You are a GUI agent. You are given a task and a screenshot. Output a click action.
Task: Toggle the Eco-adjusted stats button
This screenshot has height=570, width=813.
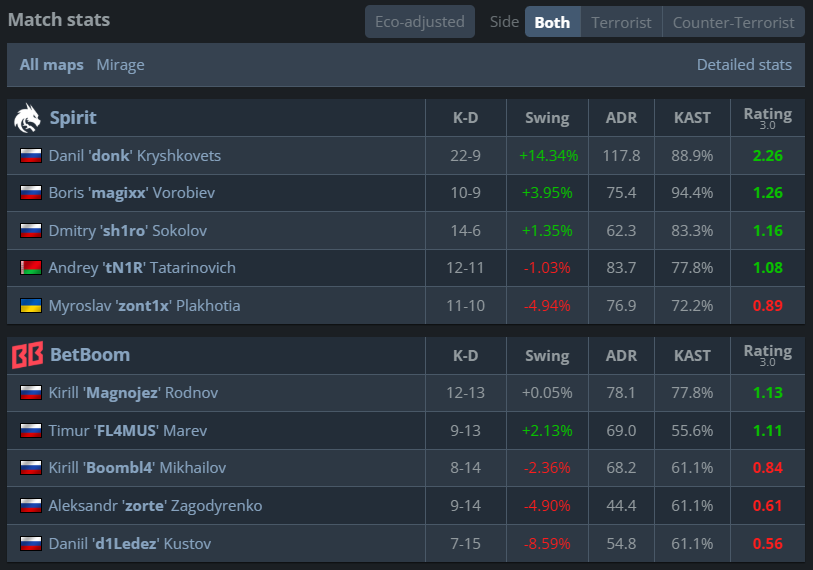tap(420, 22)
